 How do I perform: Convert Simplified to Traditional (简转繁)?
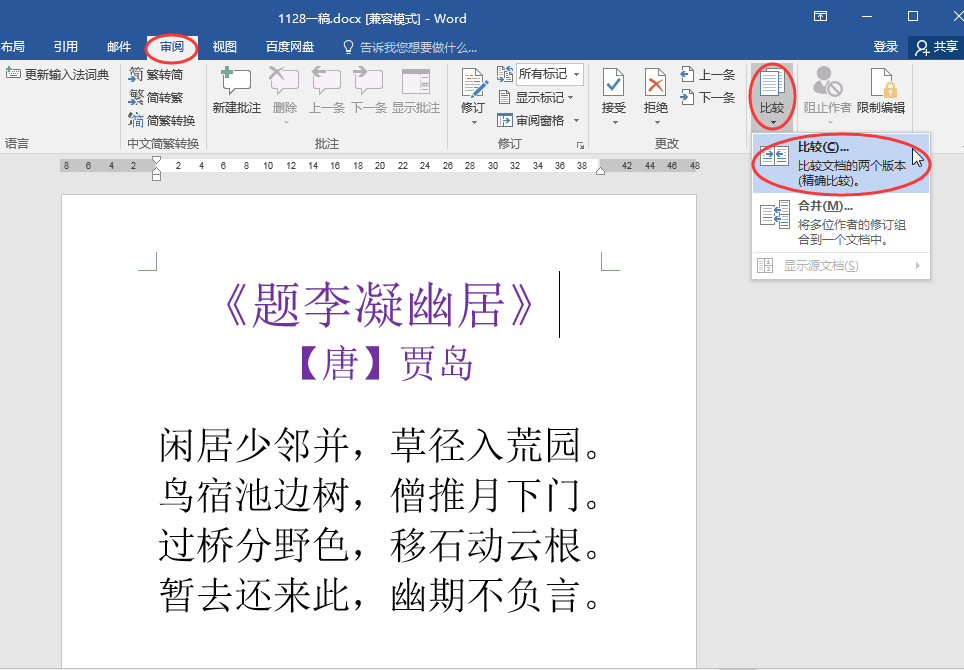(x=156, y=97)
